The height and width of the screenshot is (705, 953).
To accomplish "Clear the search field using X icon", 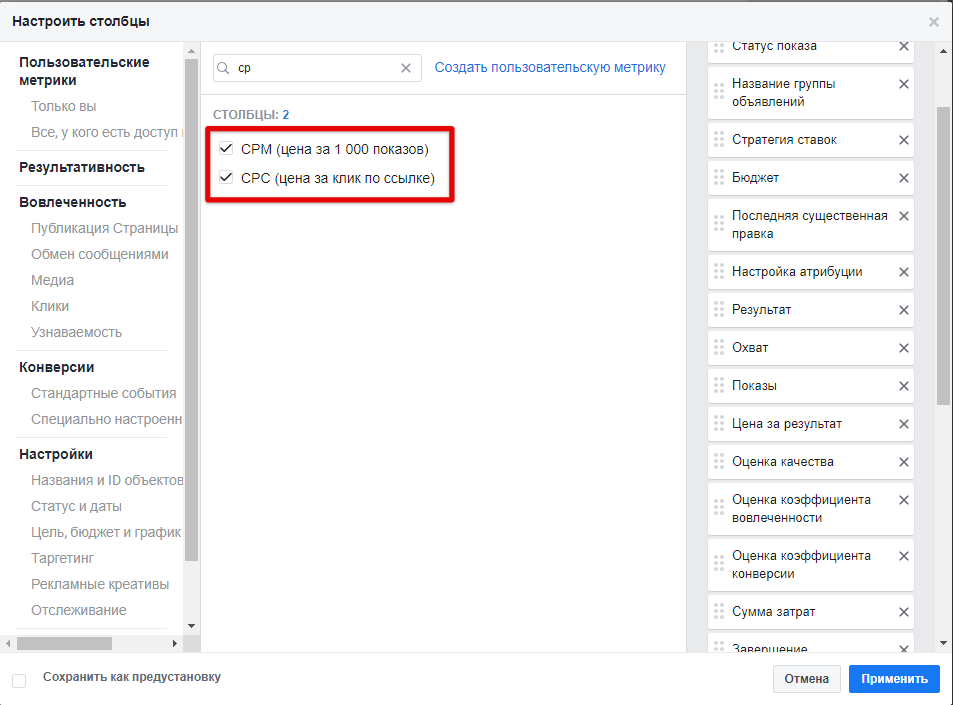I will pos(406,68).
